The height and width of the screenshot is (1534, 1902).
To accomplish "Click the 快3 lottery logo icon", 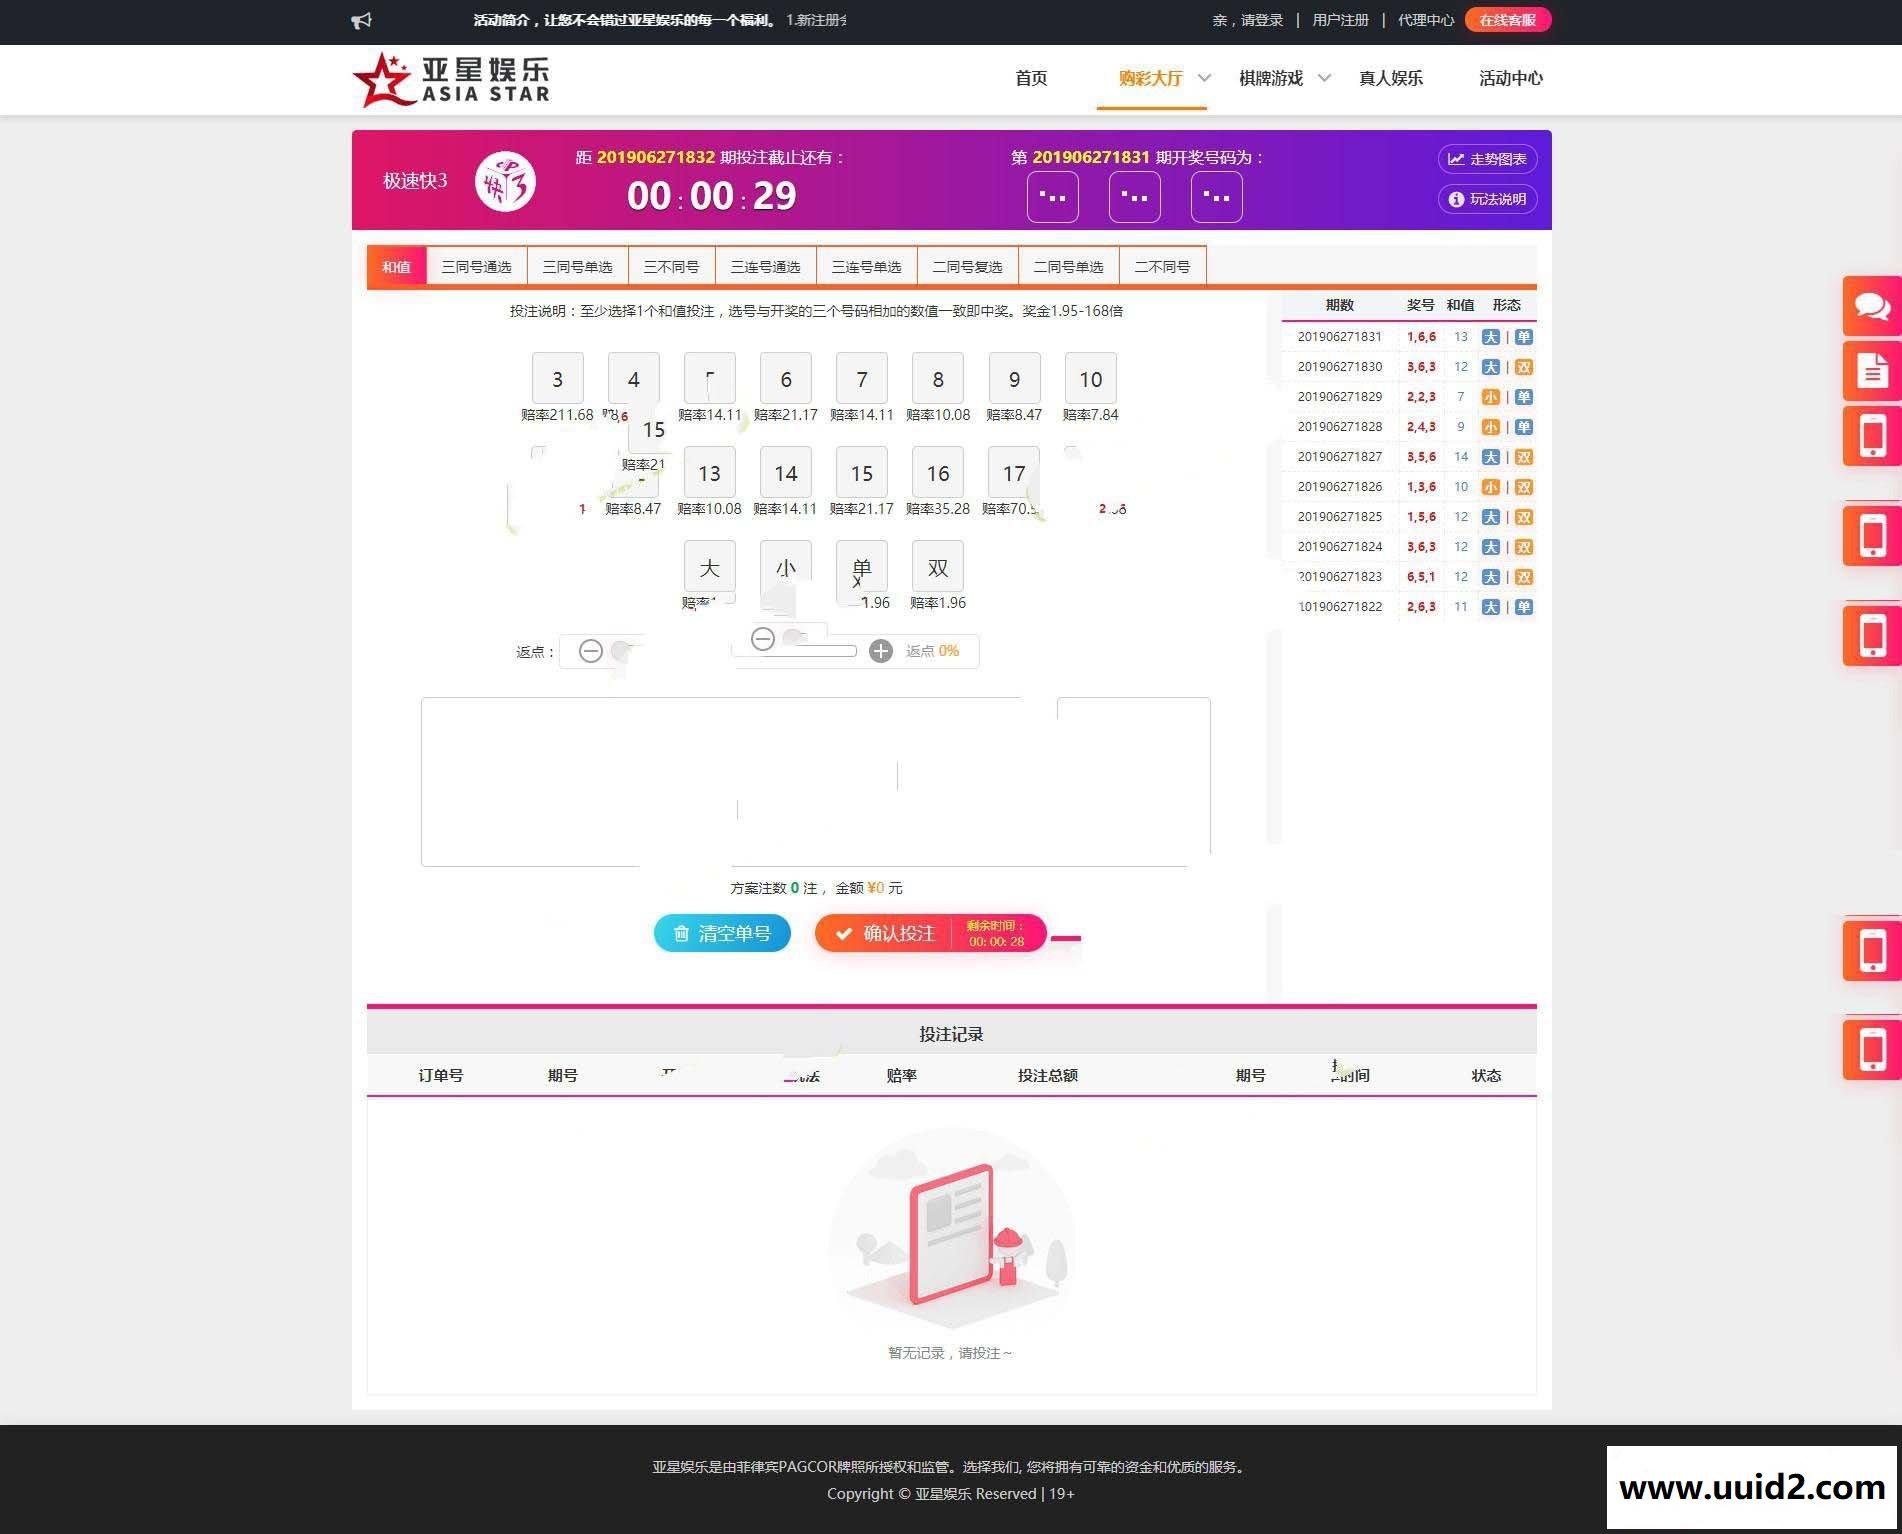I will click(x=506, y=181).
